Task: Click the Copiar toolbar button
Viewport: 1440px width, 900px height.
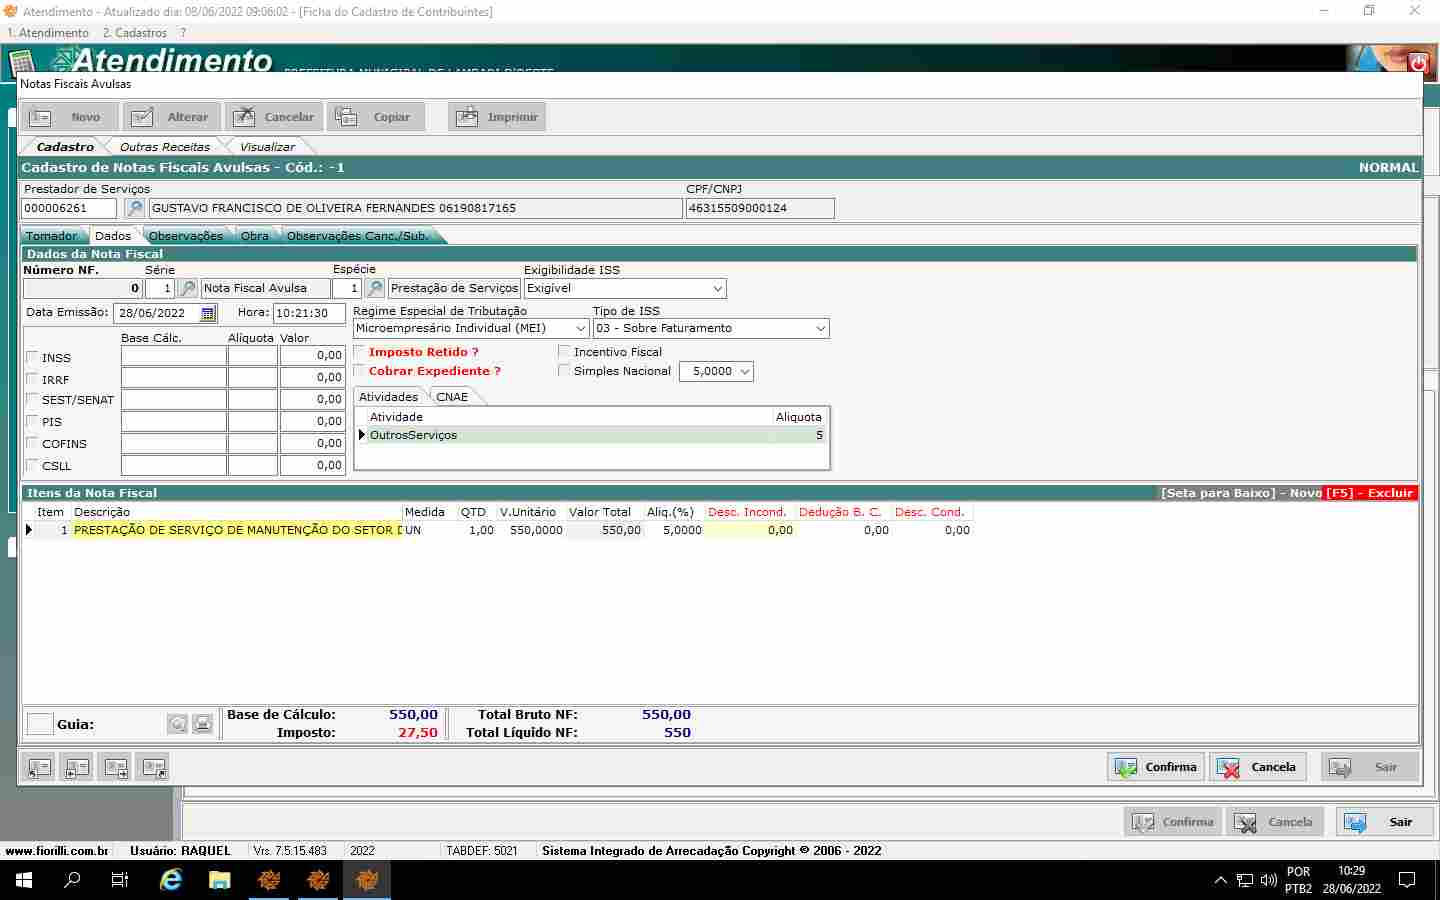Action: click(x=375, y=117)
